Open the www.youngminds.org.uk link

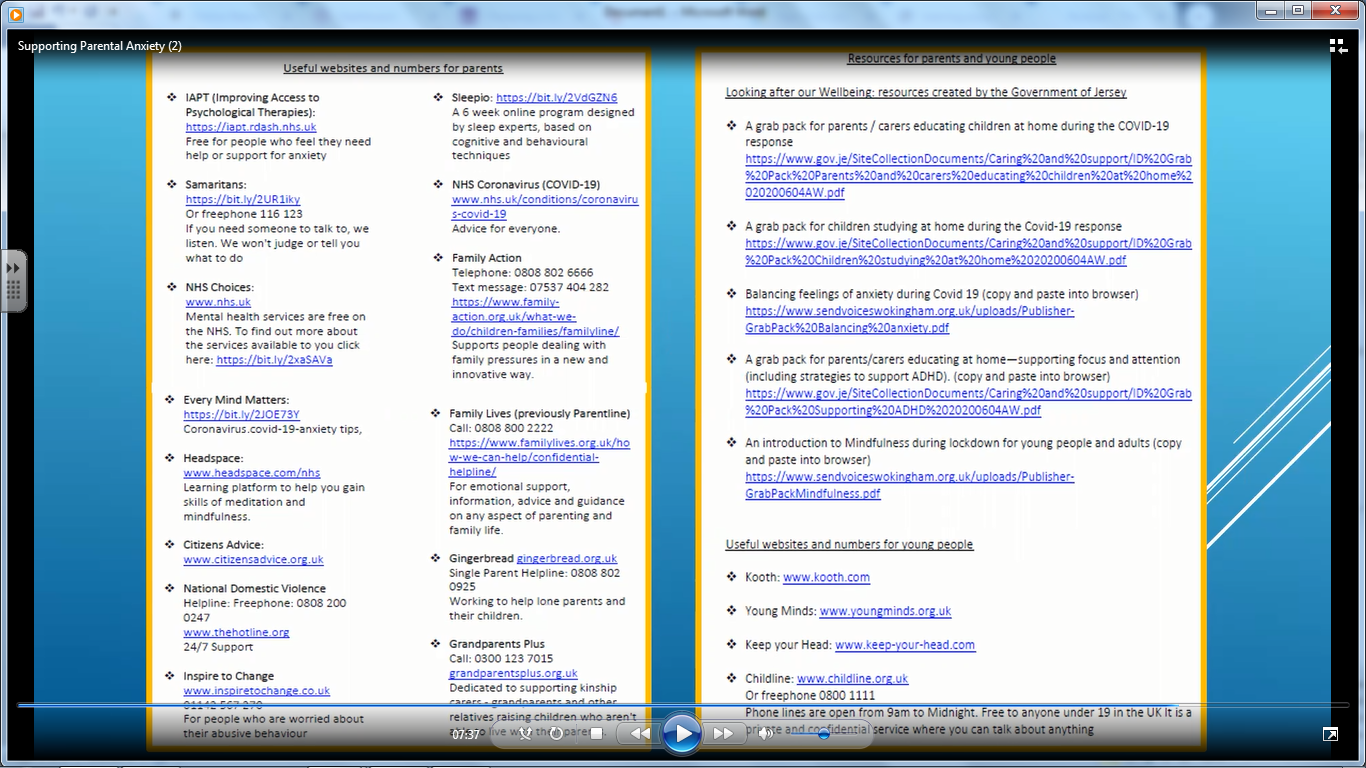pos(885,611)
